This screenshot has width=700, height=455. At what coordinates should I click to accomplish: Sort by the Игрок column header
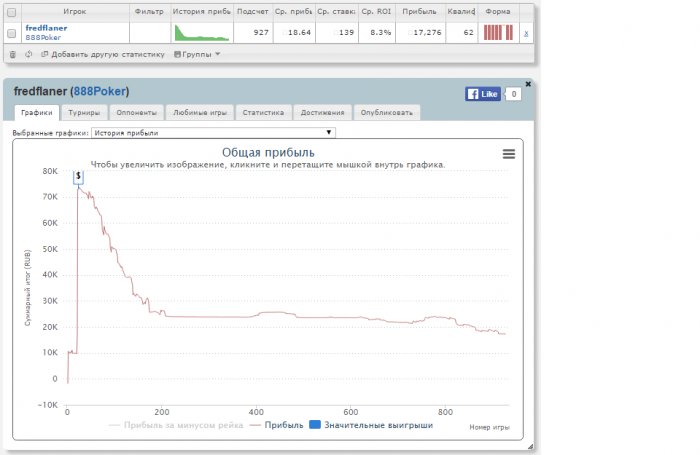pos(75,12)
